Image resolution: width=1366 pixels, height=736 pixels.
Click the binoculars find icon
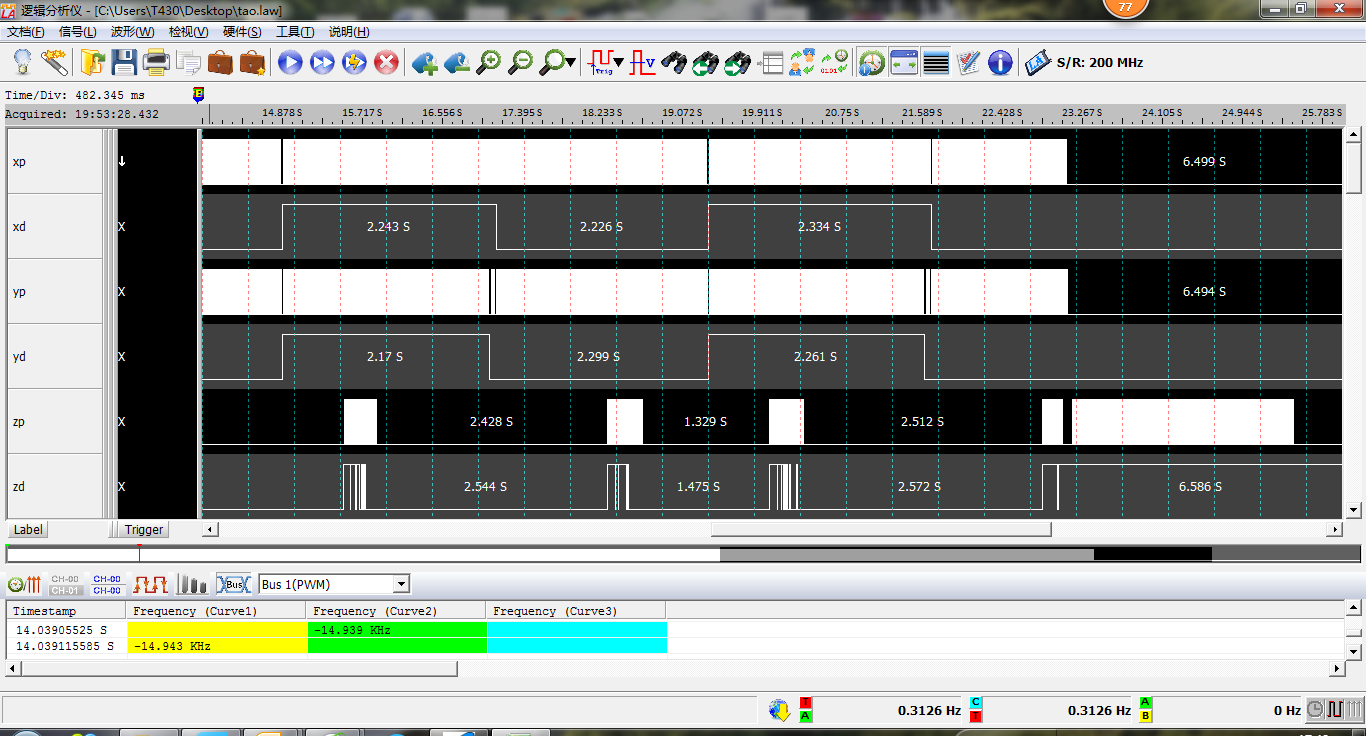click(674, 63)
